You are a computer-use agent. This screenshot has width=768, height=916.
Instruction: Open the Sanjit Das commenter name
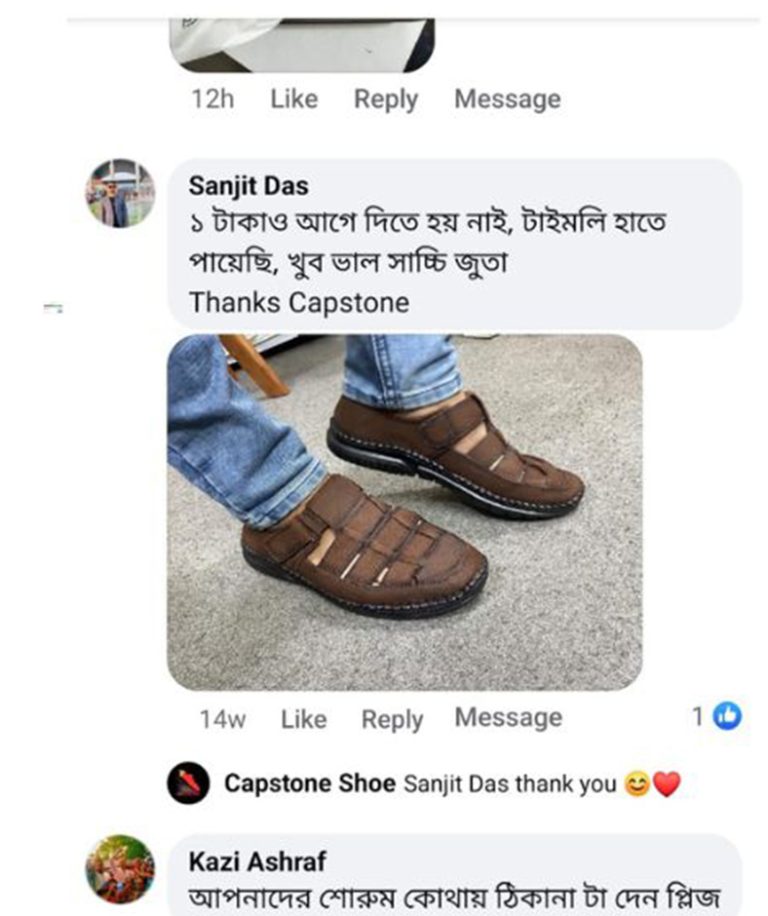pyautogui.click(x=249, y=186)
